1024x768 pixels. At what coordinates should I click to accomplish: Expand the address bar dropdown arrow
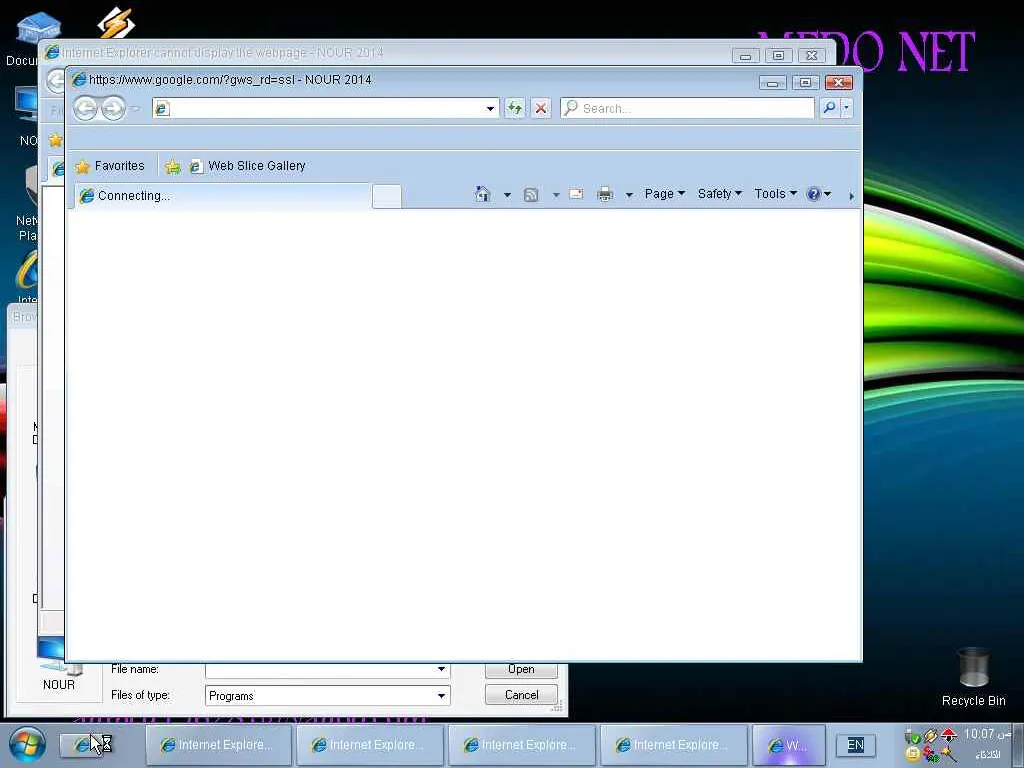tap(490, 108)
